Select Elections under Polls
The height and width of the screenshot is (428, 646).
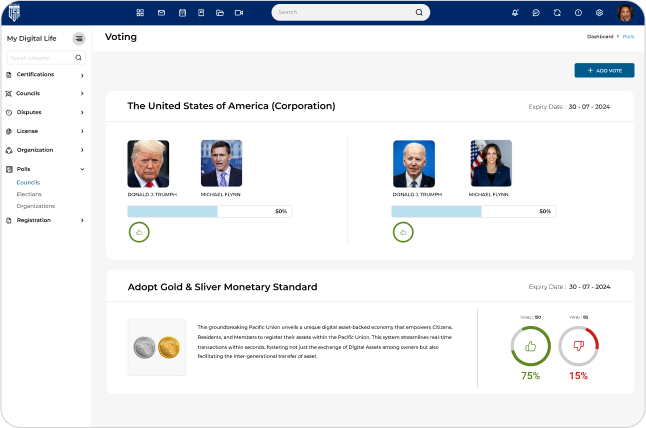click(29, 194)
